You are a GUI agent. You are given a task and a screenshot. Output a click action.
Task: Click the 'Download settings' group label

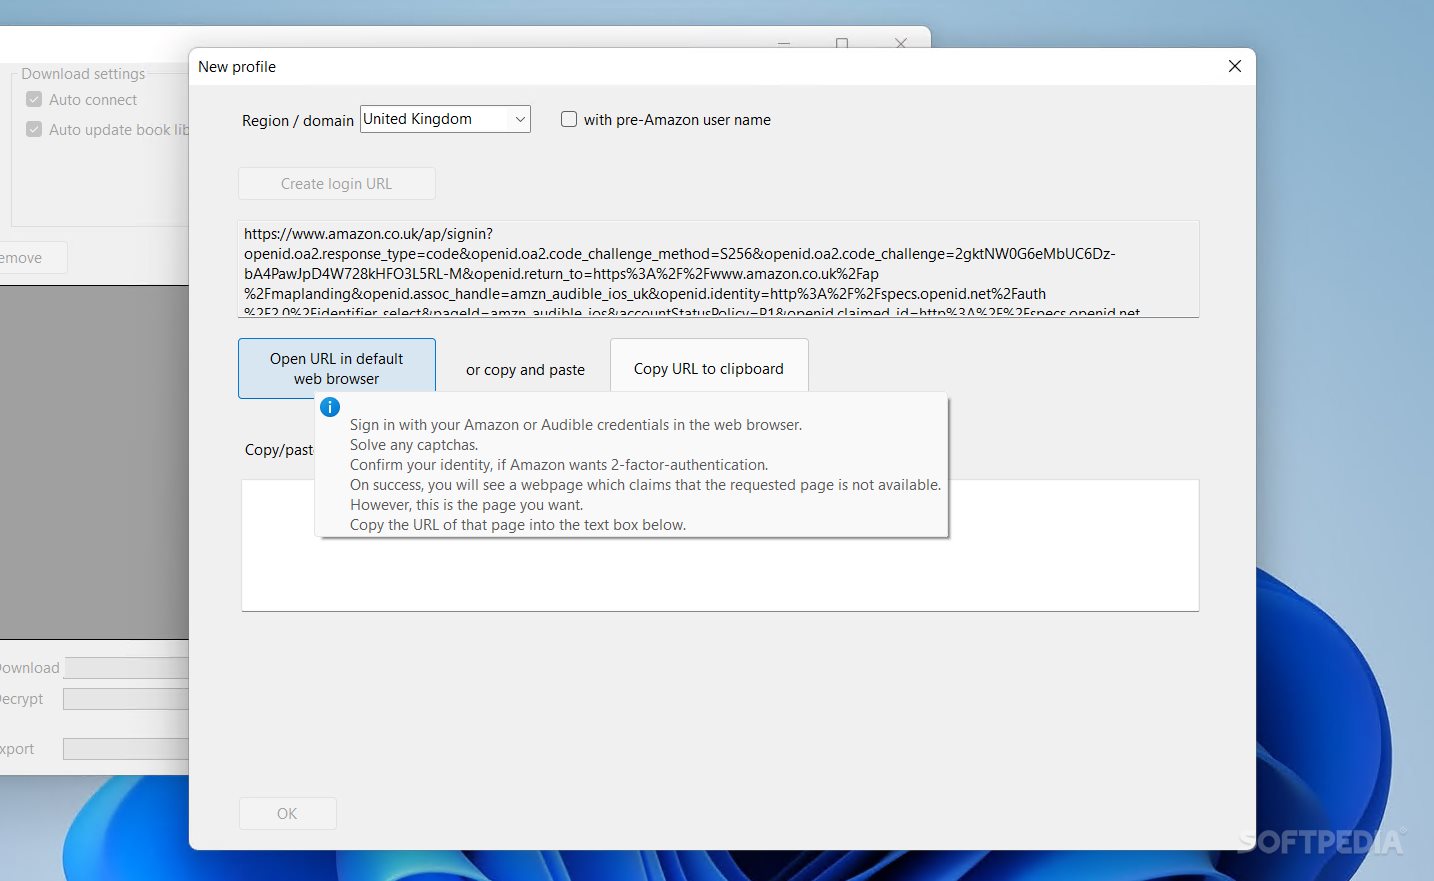(83, 74)
